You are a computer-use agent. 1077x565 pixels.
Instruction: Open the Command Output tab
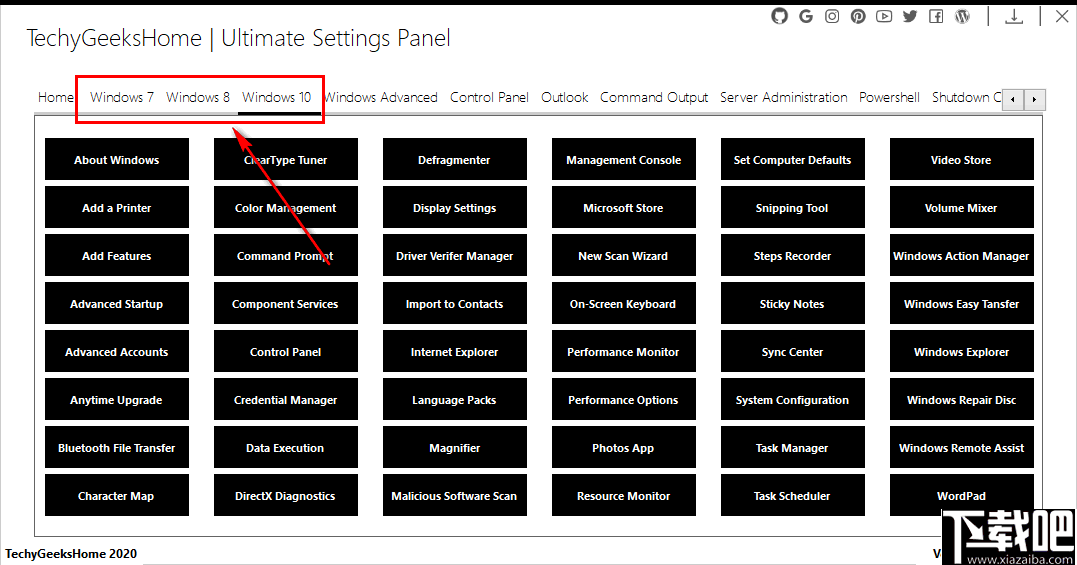coord(654,97)
